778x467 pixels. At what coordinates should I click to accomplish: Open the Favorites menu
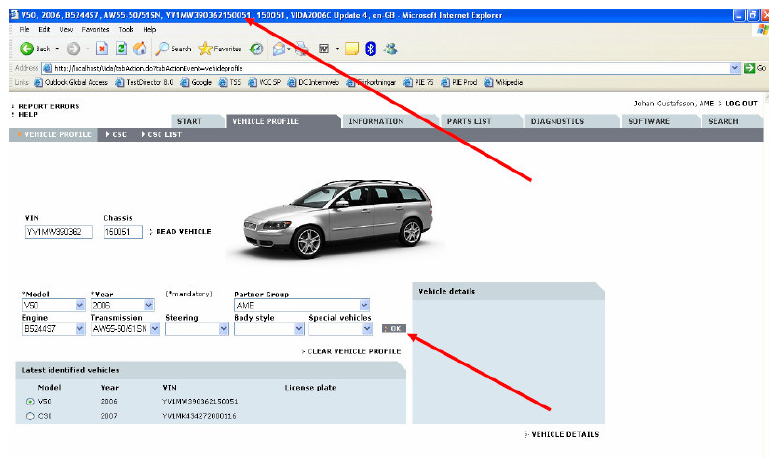pyautogui.click(x=95, y=29)
